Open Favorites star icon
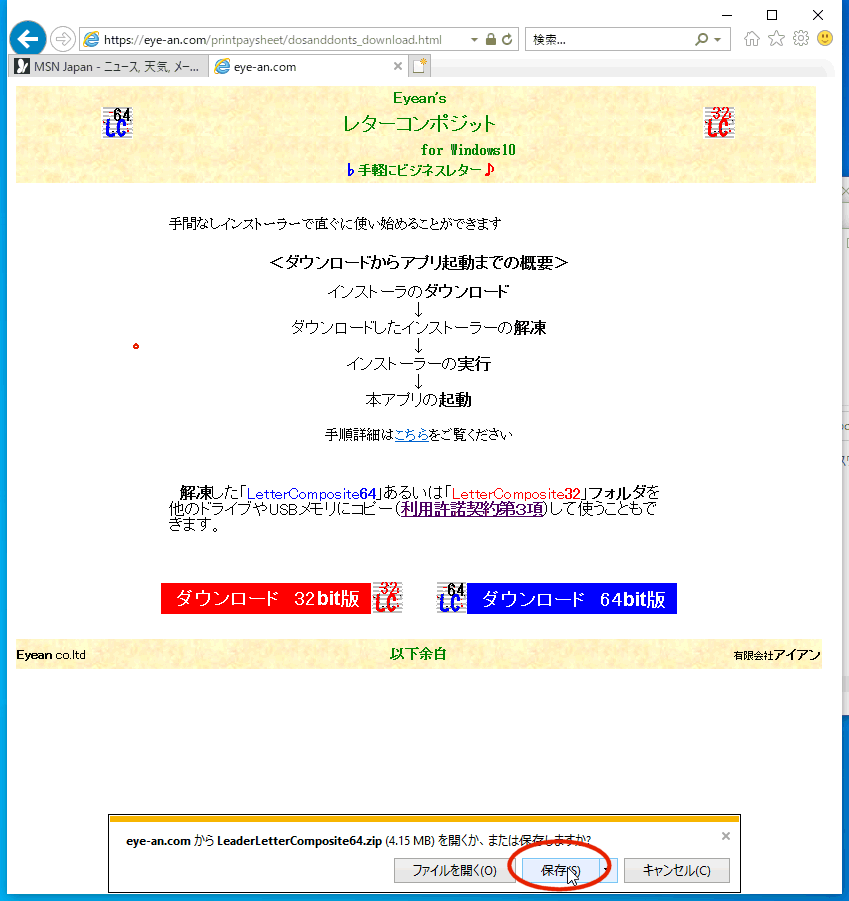Screen dimensions: 849x901 776,39
